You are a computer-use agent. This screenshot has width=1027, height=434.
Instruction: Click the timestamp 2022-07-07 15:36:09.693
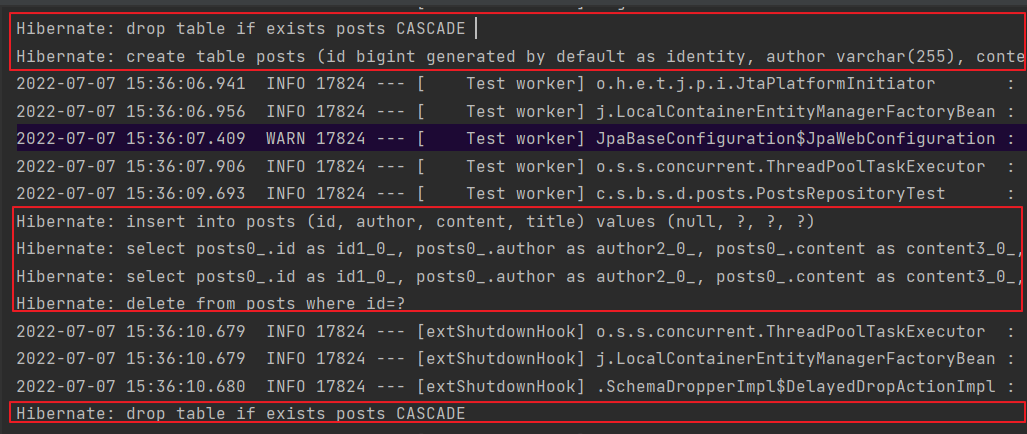[x=131, y=194]
